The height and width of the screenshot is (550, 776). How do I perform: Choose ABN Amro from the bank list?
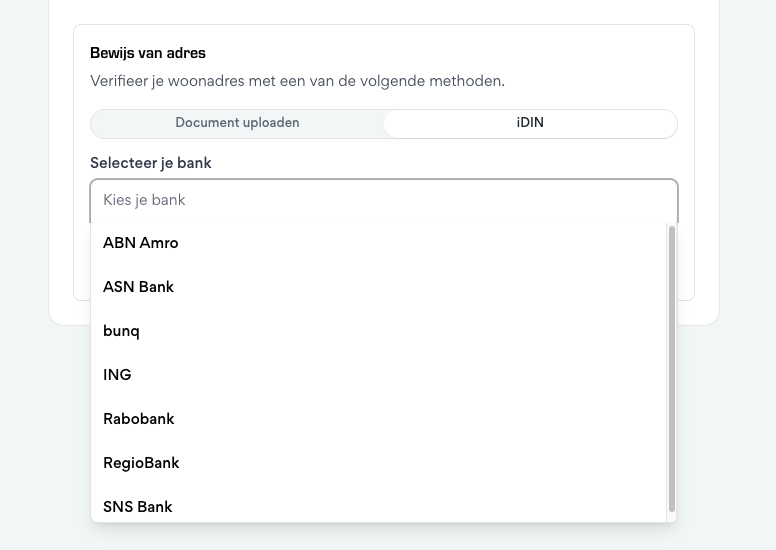click(x=141, y=243)
